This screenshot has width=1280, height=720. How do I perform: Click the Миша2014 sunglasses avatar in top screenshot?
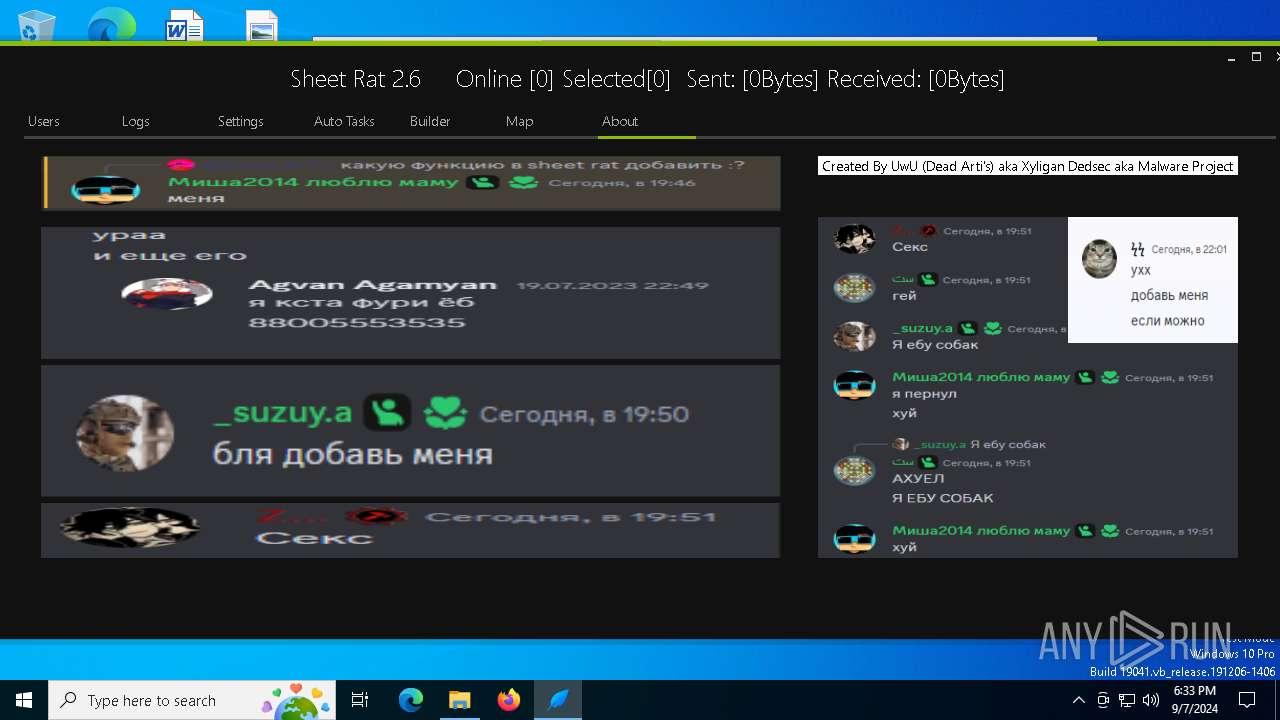(x=106, y=190)
